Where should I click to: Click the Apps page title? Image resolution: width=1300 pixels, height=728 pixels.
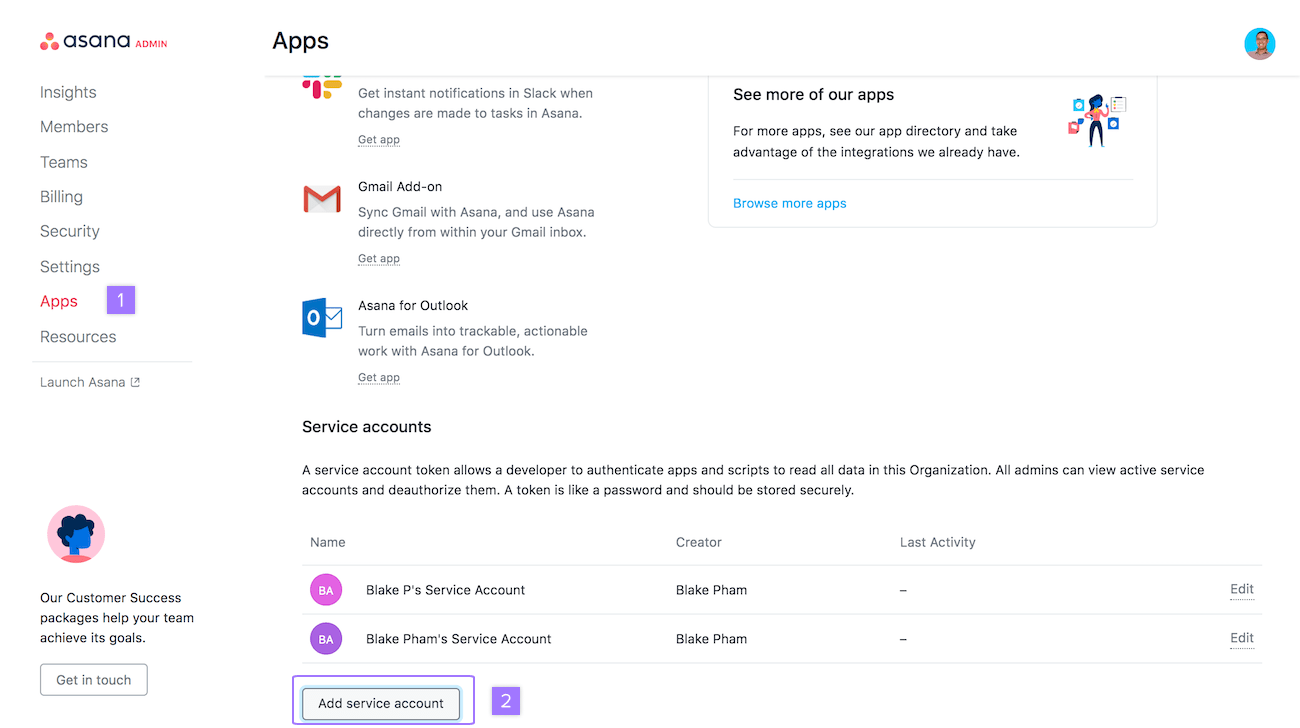[x=301, y=41]
